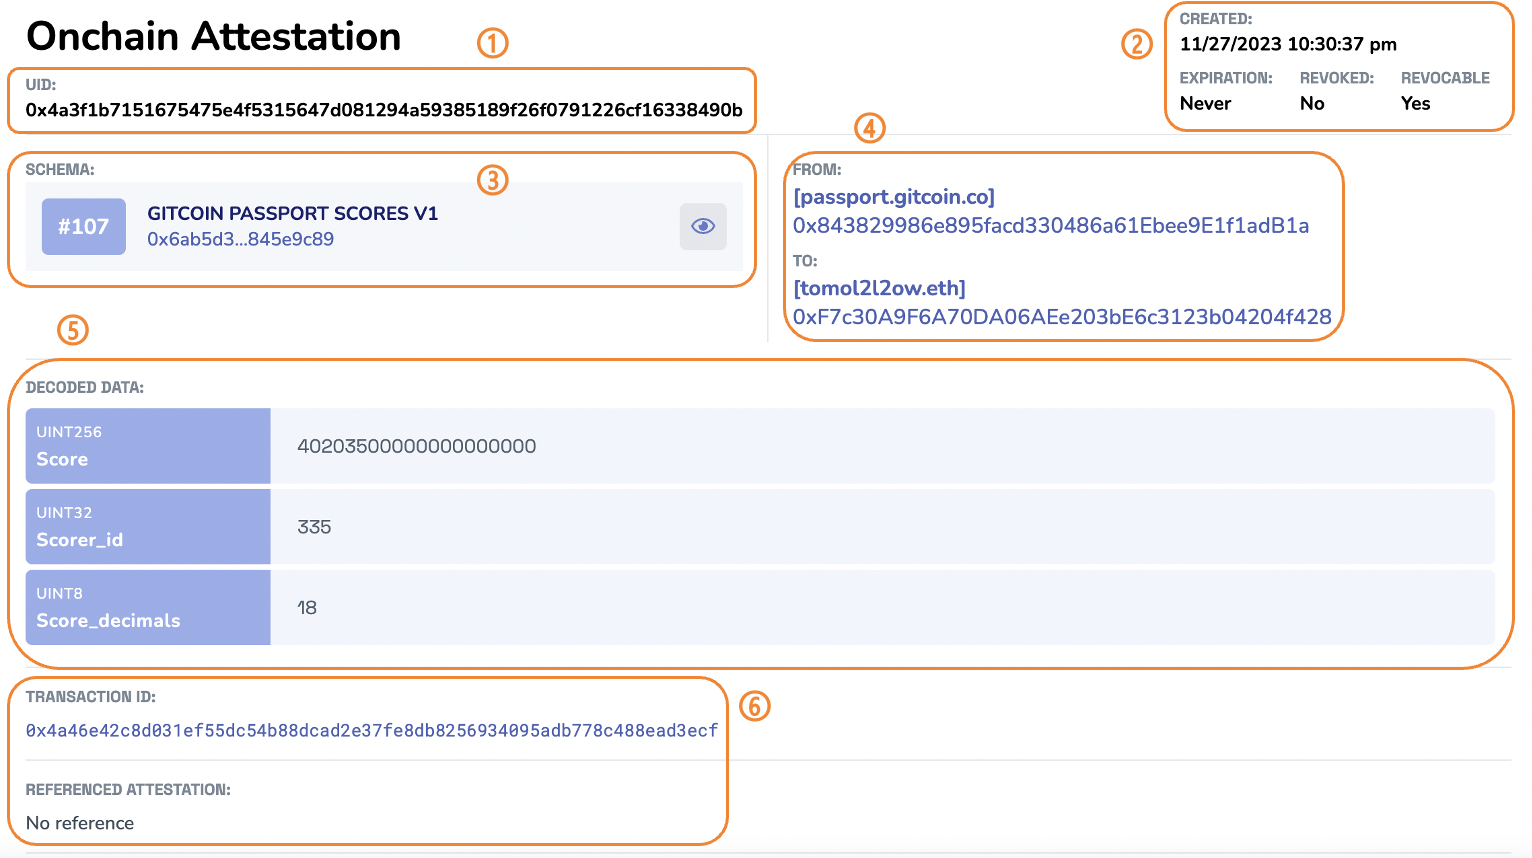Click the FROM address starting with 0x843829986e
Viewport: 1532px width, 858px height.
1050,226
